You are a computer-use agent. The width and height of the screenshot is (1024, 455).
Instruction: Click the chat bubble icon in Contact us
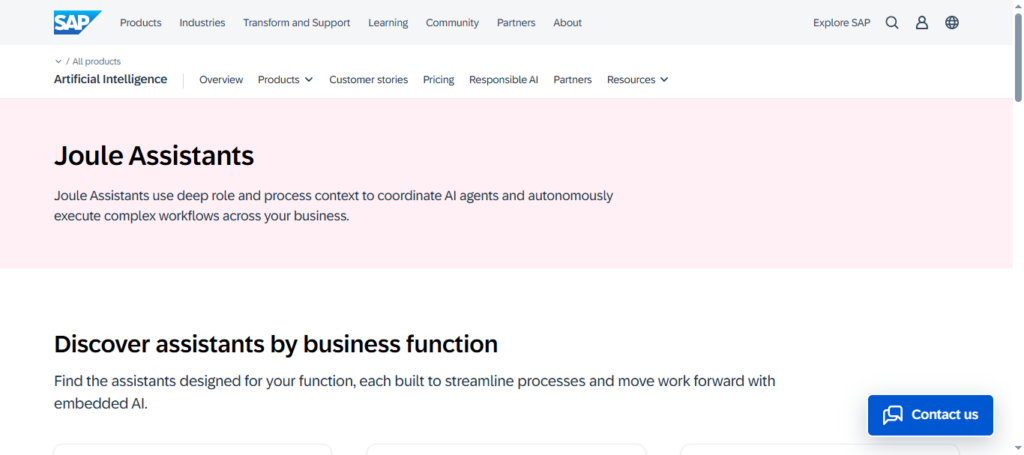pos(892,415)
